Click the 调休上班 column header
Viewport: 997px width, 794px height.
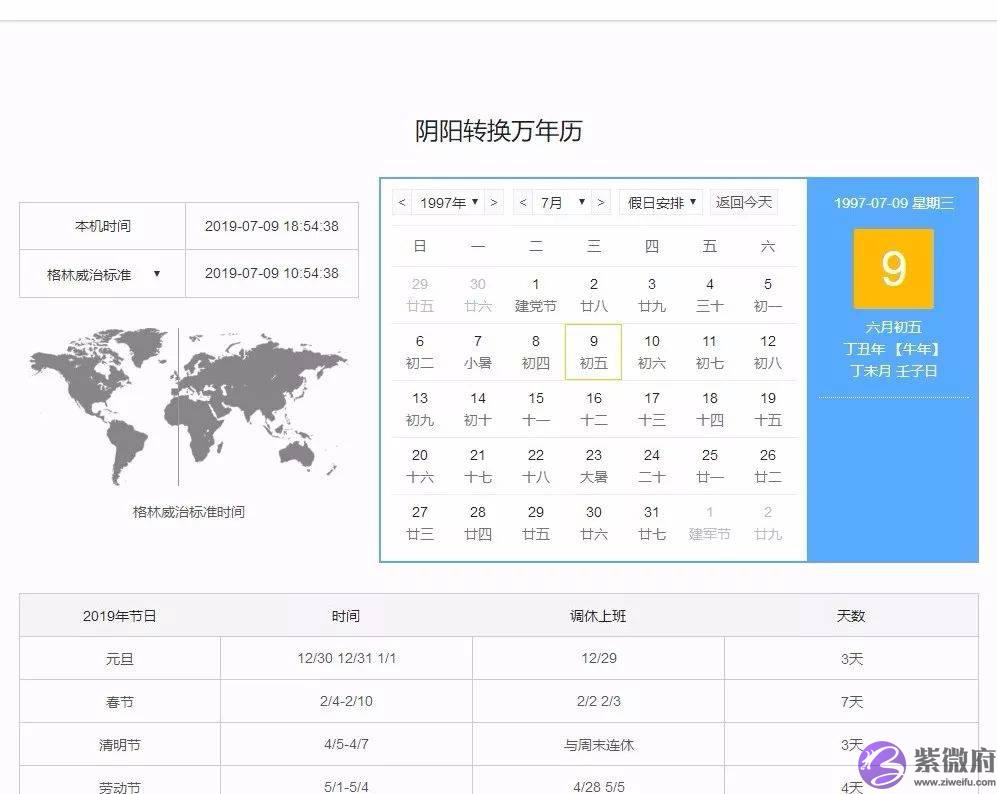pyautogui.click(x=598, y=616)
